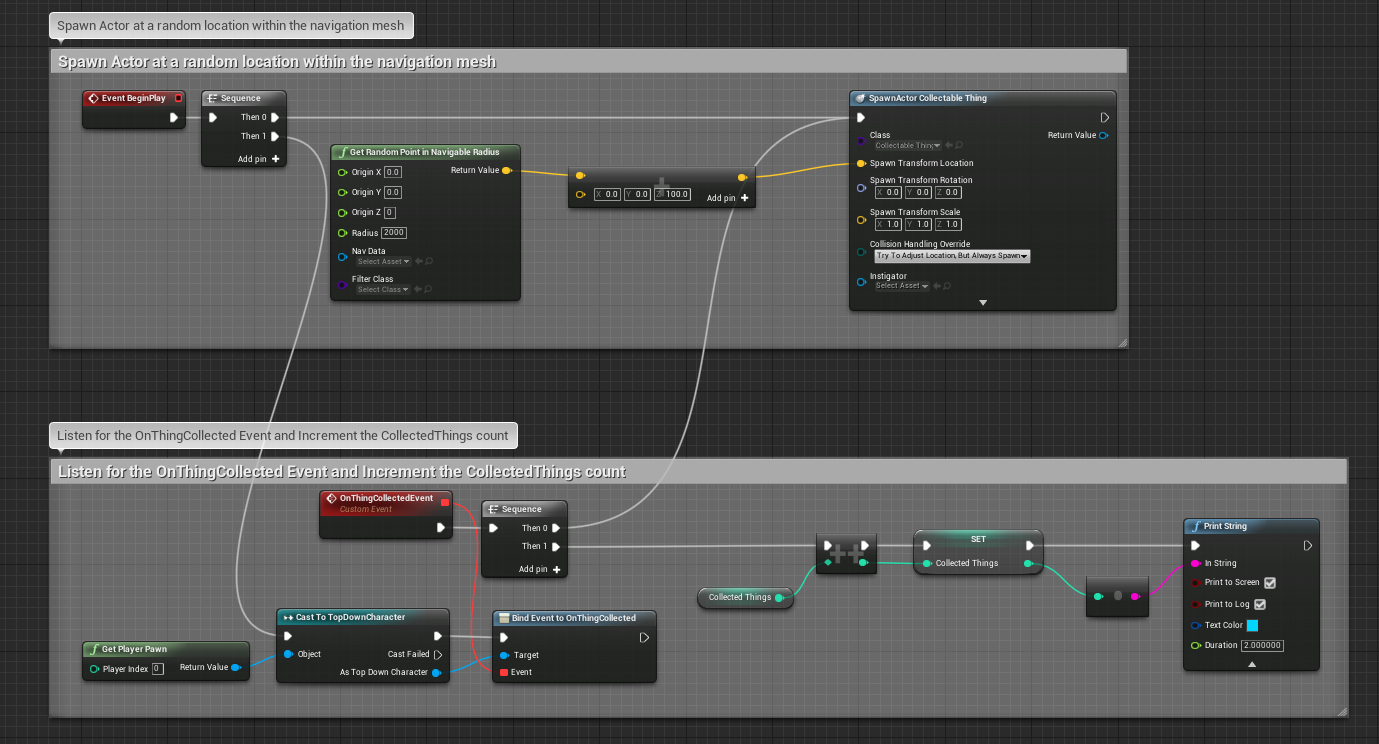The image size is (1379, 744).
Task: Click the 'Spawn Actor at a random location' comment bubble
Action: 231,25
